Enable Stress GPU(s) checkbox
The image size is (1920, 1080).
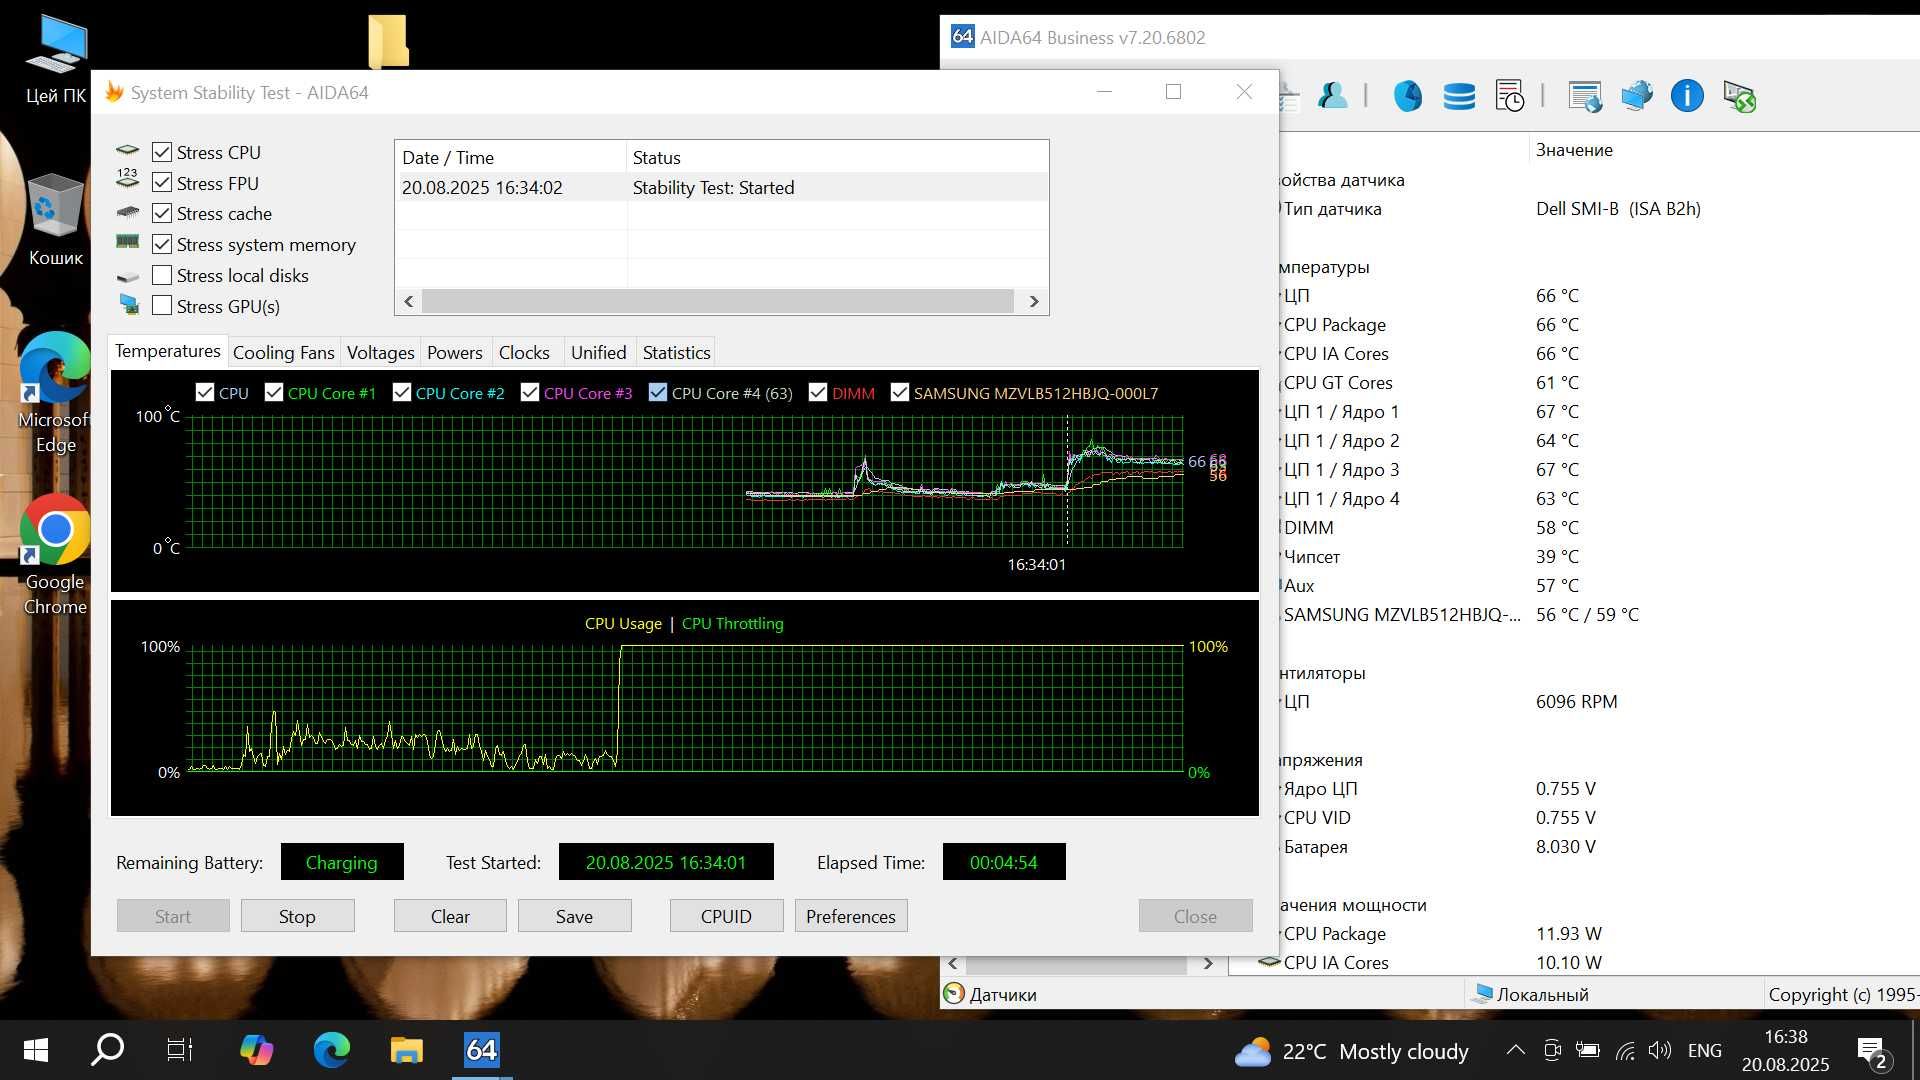point(162,306)
